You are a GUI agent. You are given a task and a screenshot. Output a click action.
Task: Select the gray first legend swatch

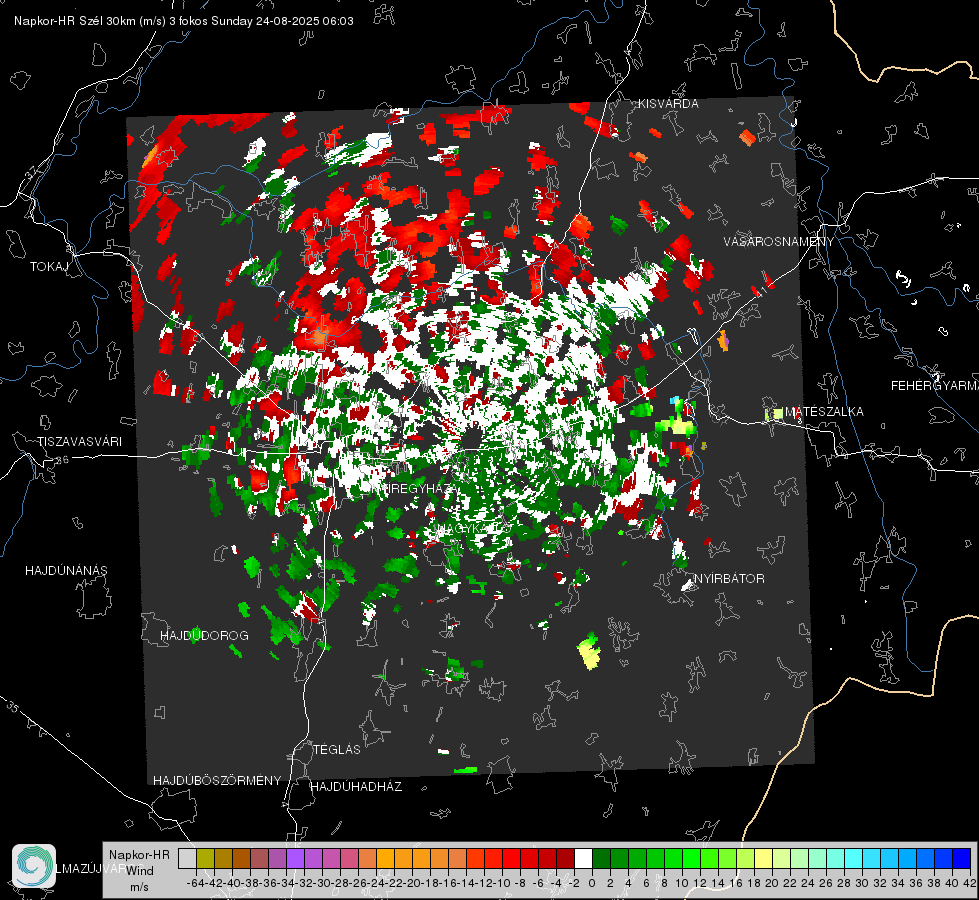pos(187,858)
